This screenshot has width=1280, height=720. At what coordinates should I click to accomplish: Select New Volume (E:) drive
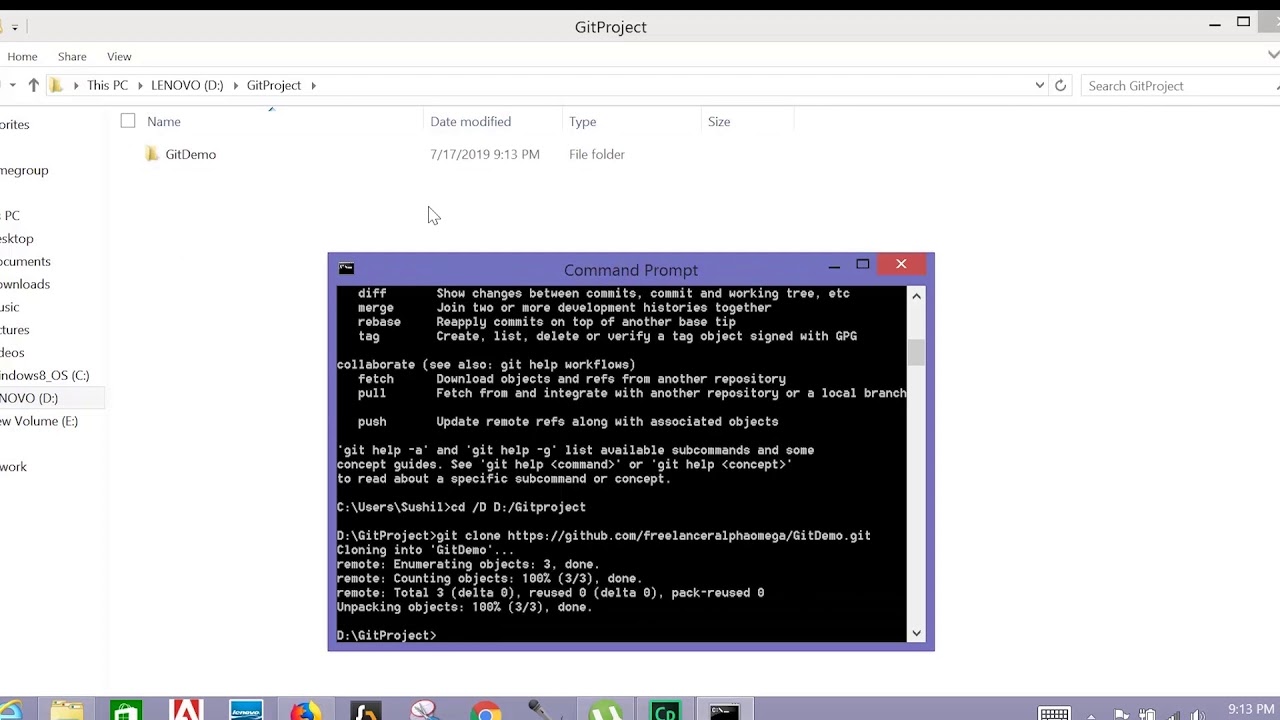pyautogui.click(x=39, y=421)
